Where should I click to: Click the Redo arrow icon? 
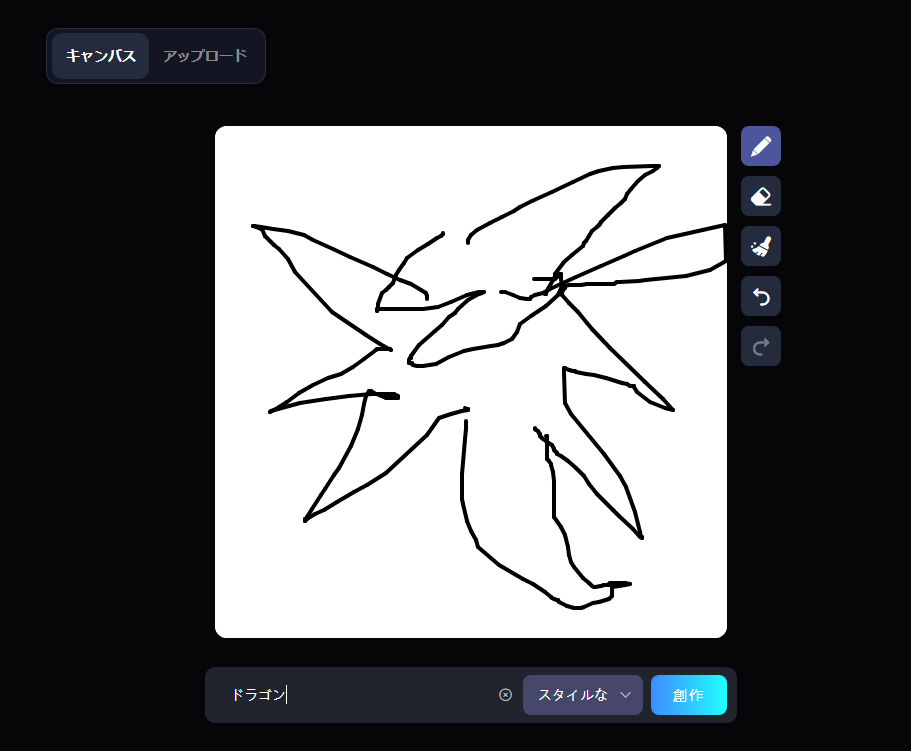click(x=760, y=346)
